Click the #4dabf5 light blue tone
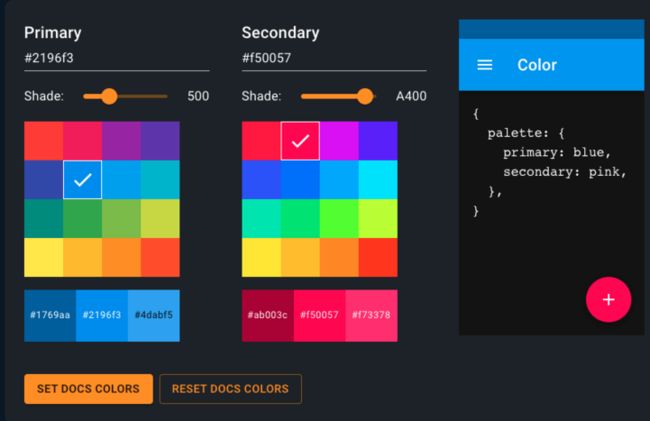This screenshot has height=421, width=650. click(154, 315)
